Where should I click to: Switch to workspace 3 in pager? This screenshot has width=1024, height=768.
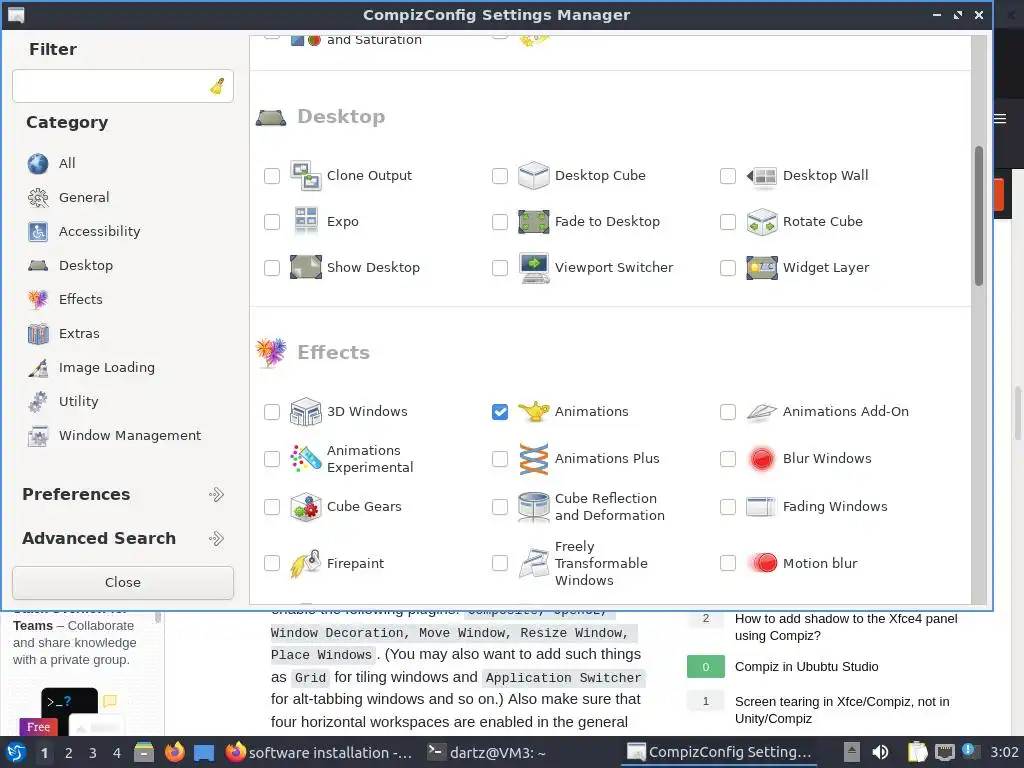click(93, 752)
